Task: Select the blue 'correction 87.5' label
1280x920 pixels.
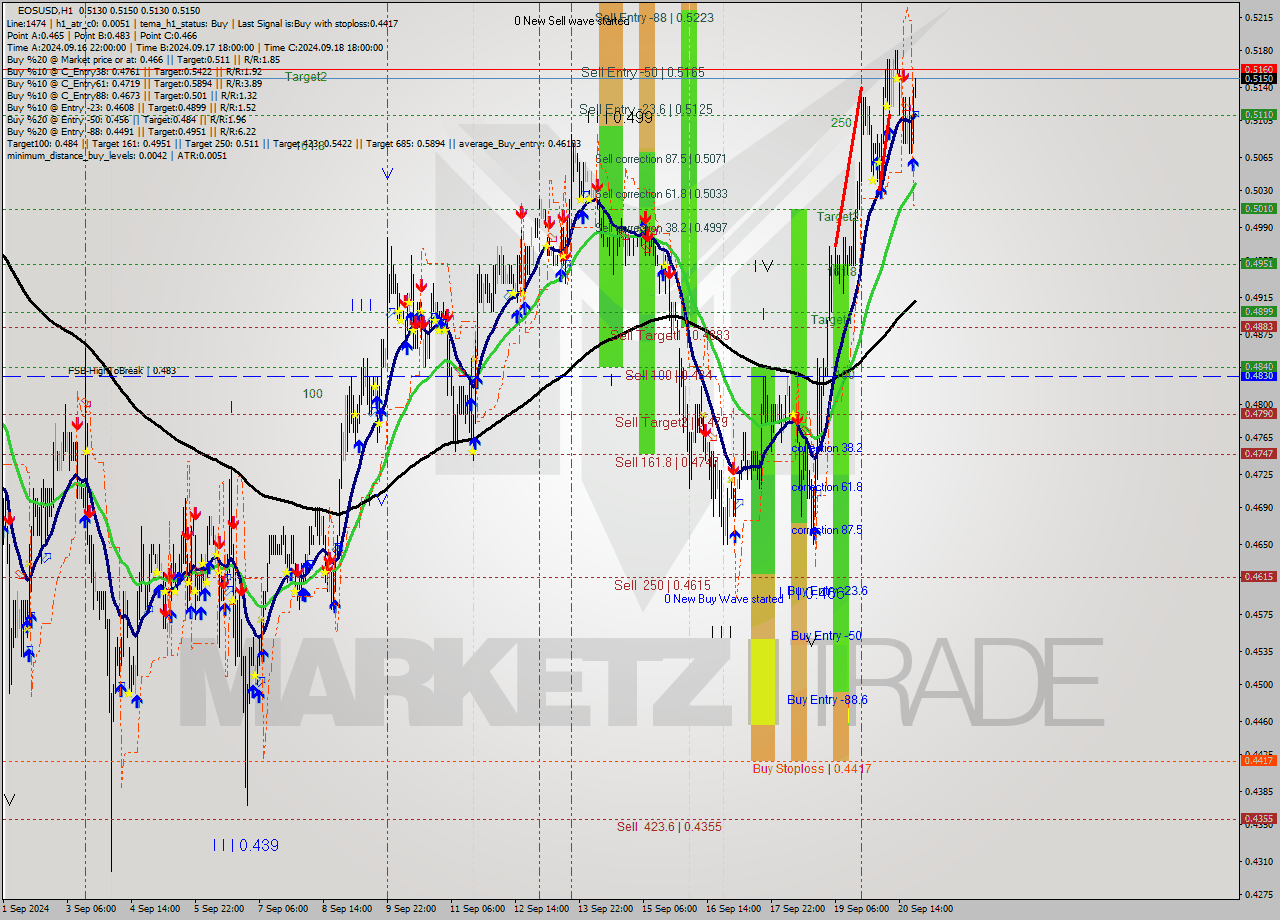Action: 826,530
